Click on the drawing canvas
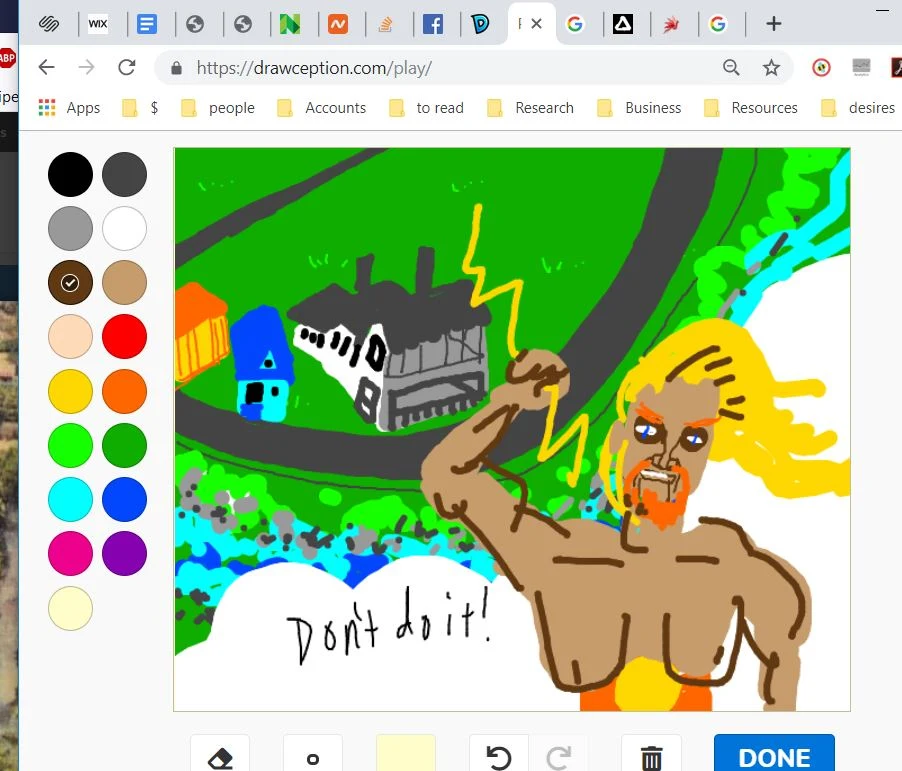Screen dimensions: 902x771 pyautogui.click(x=512, y=429)
